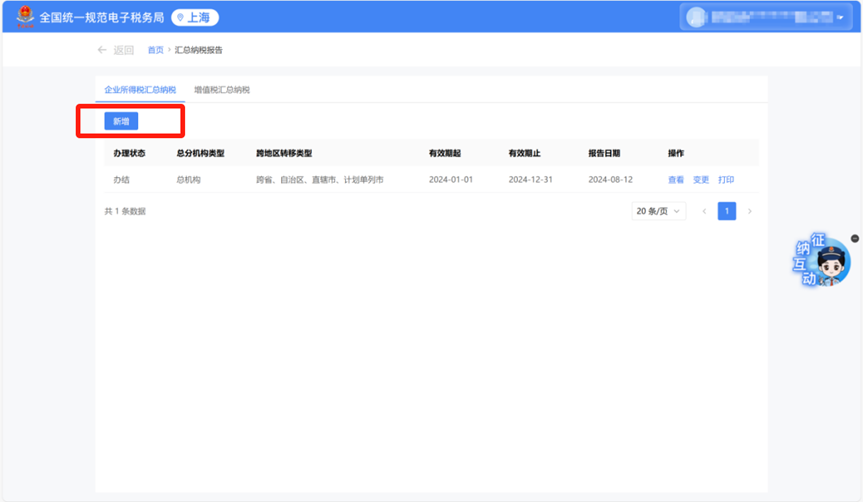This screenshot has width=863, height=502.
Task: Click the 打印 link in the row
Action: [x=726, y=180]
